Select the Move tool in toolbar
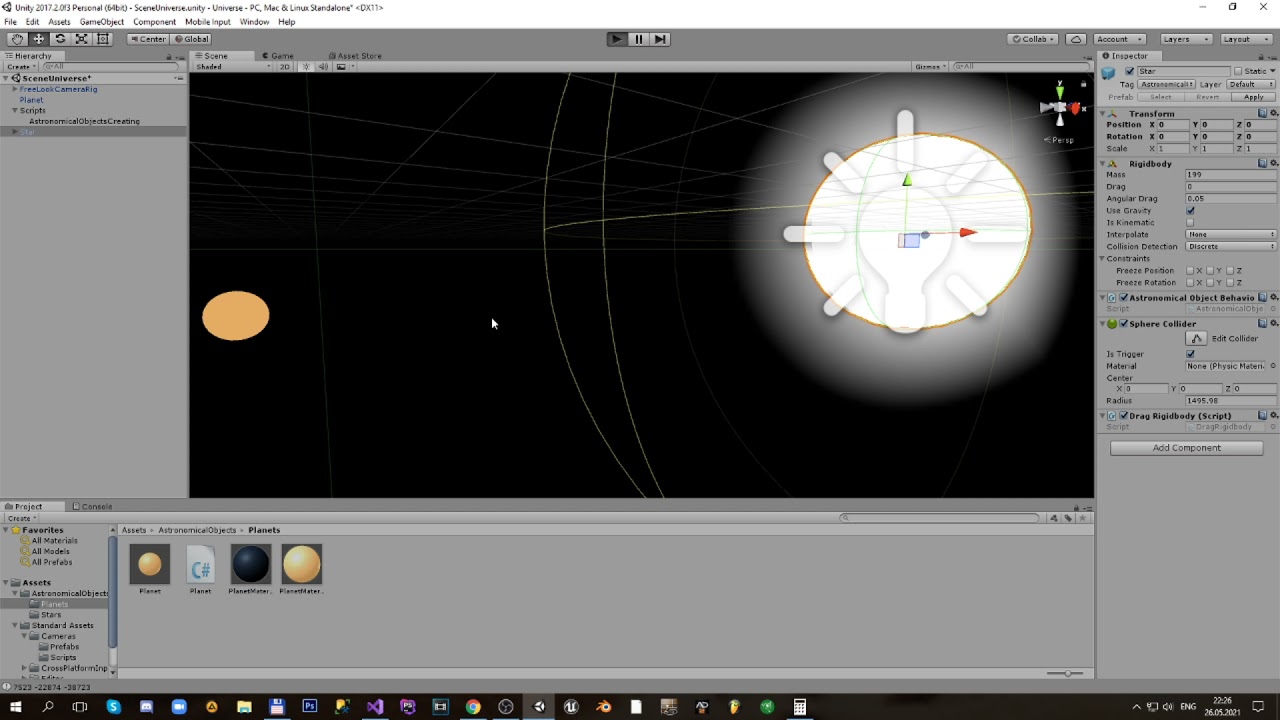 pos(39,39)
